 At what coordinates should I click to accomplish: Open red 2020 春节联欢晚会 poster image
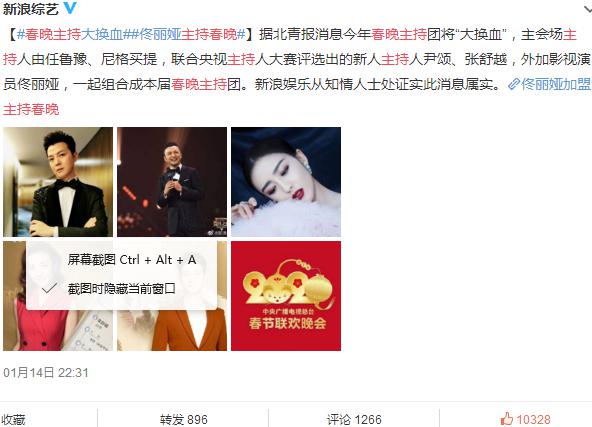[286, 296]
